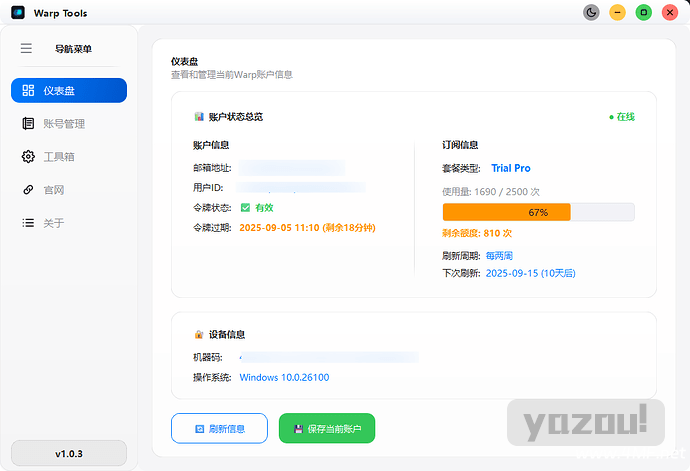Collapse the navigation menu hamburger icon
The width and height of the screenshot is (690, 471).
[x=26, y=48]
